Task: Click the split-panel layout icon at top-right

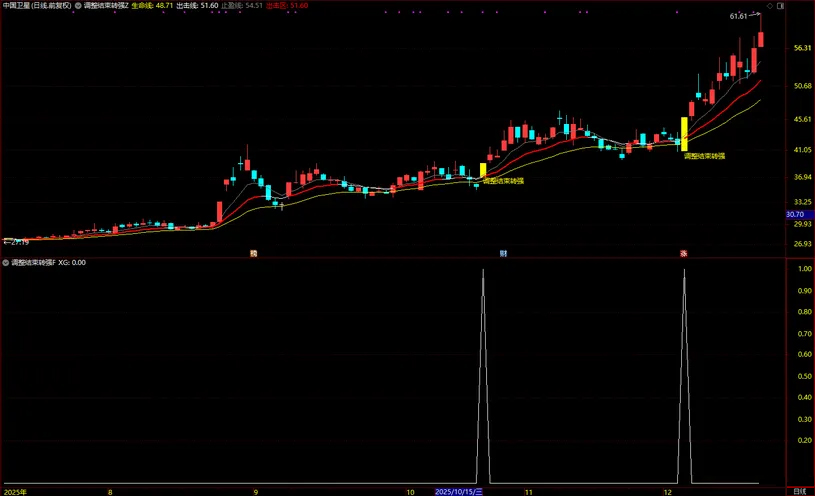Action: (x=780, y=6)
